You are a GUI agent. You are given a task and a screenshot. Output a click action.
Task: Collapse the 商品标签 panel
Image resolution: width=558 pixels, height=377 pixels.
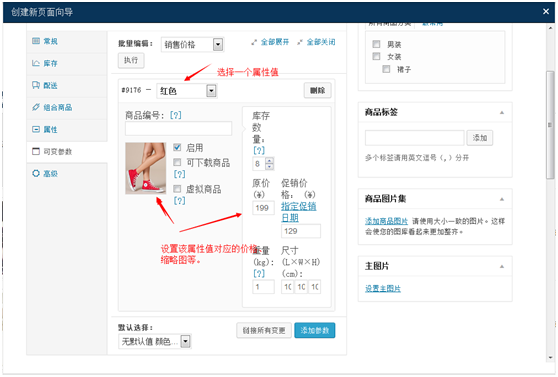pos(502,112)
